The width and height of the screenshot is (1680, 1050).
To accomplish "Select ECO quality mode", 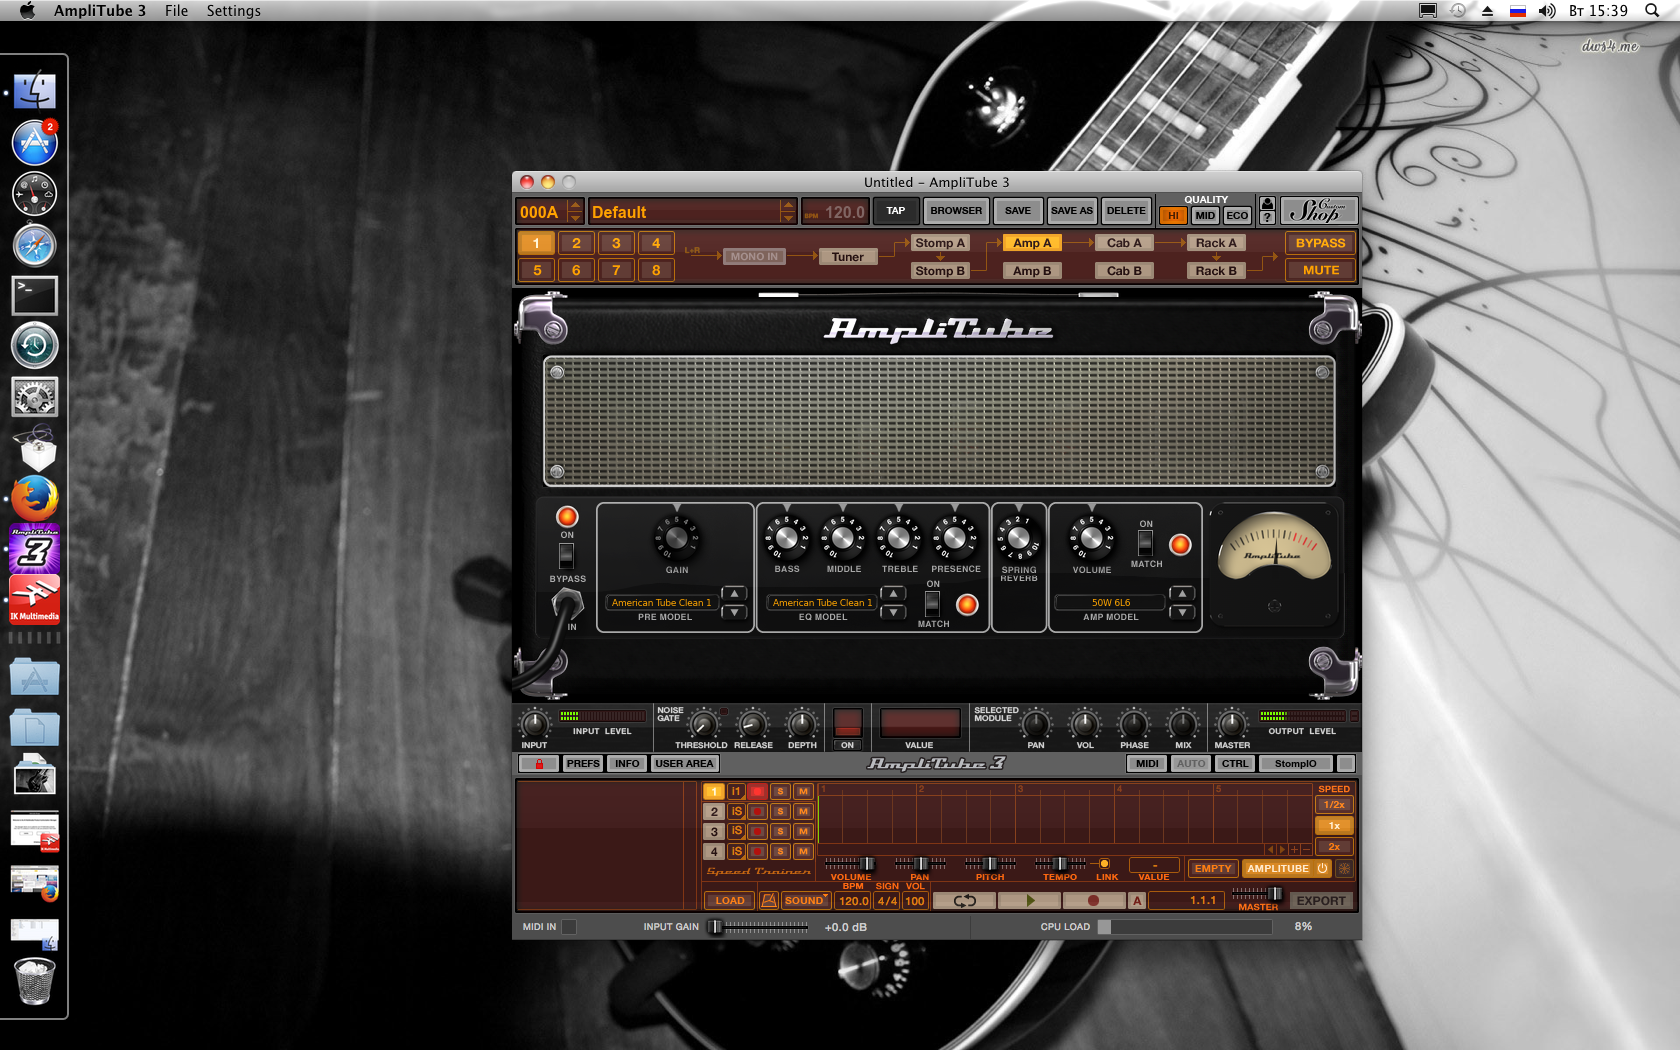I will click(x=1237, y=215).
